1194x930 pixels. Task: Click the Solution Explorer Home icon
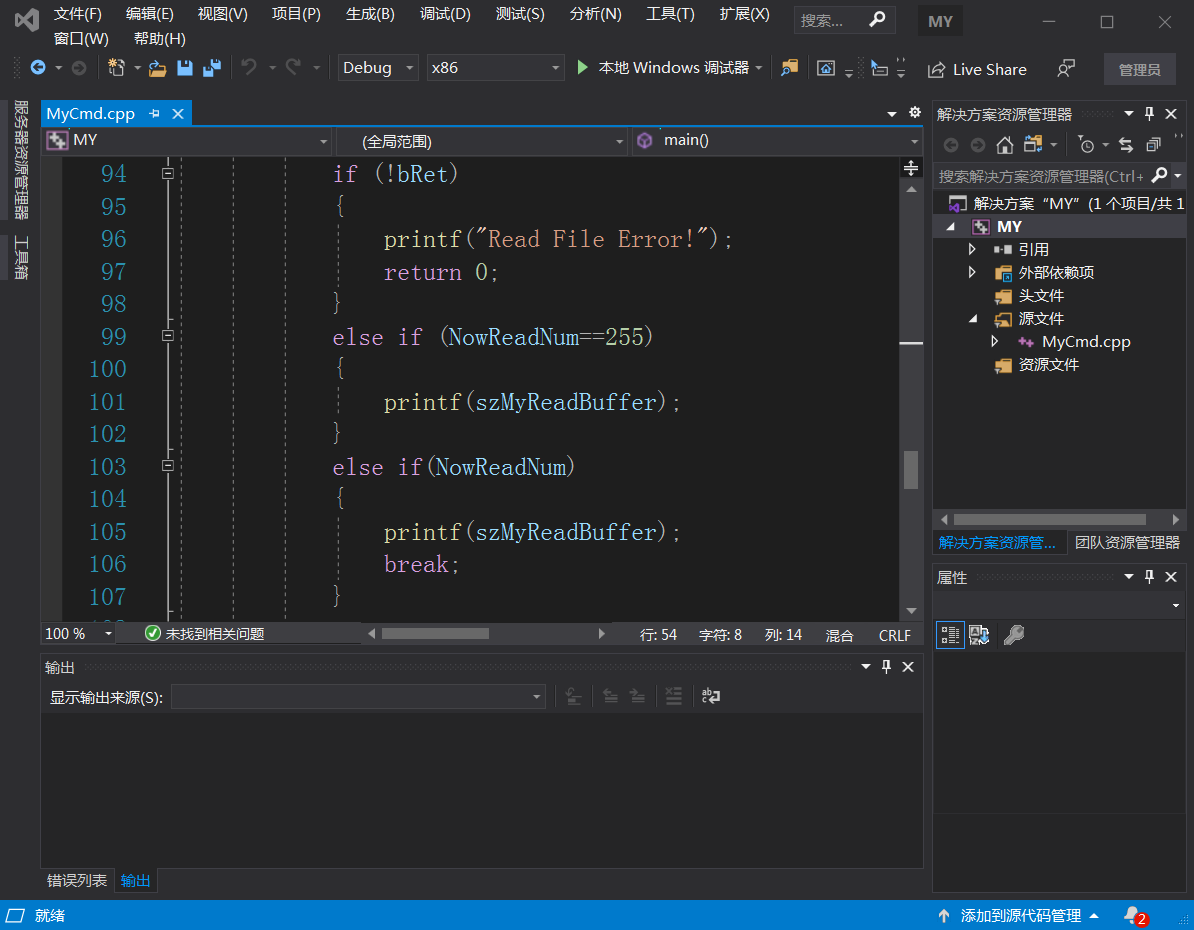click(1005, 145)
